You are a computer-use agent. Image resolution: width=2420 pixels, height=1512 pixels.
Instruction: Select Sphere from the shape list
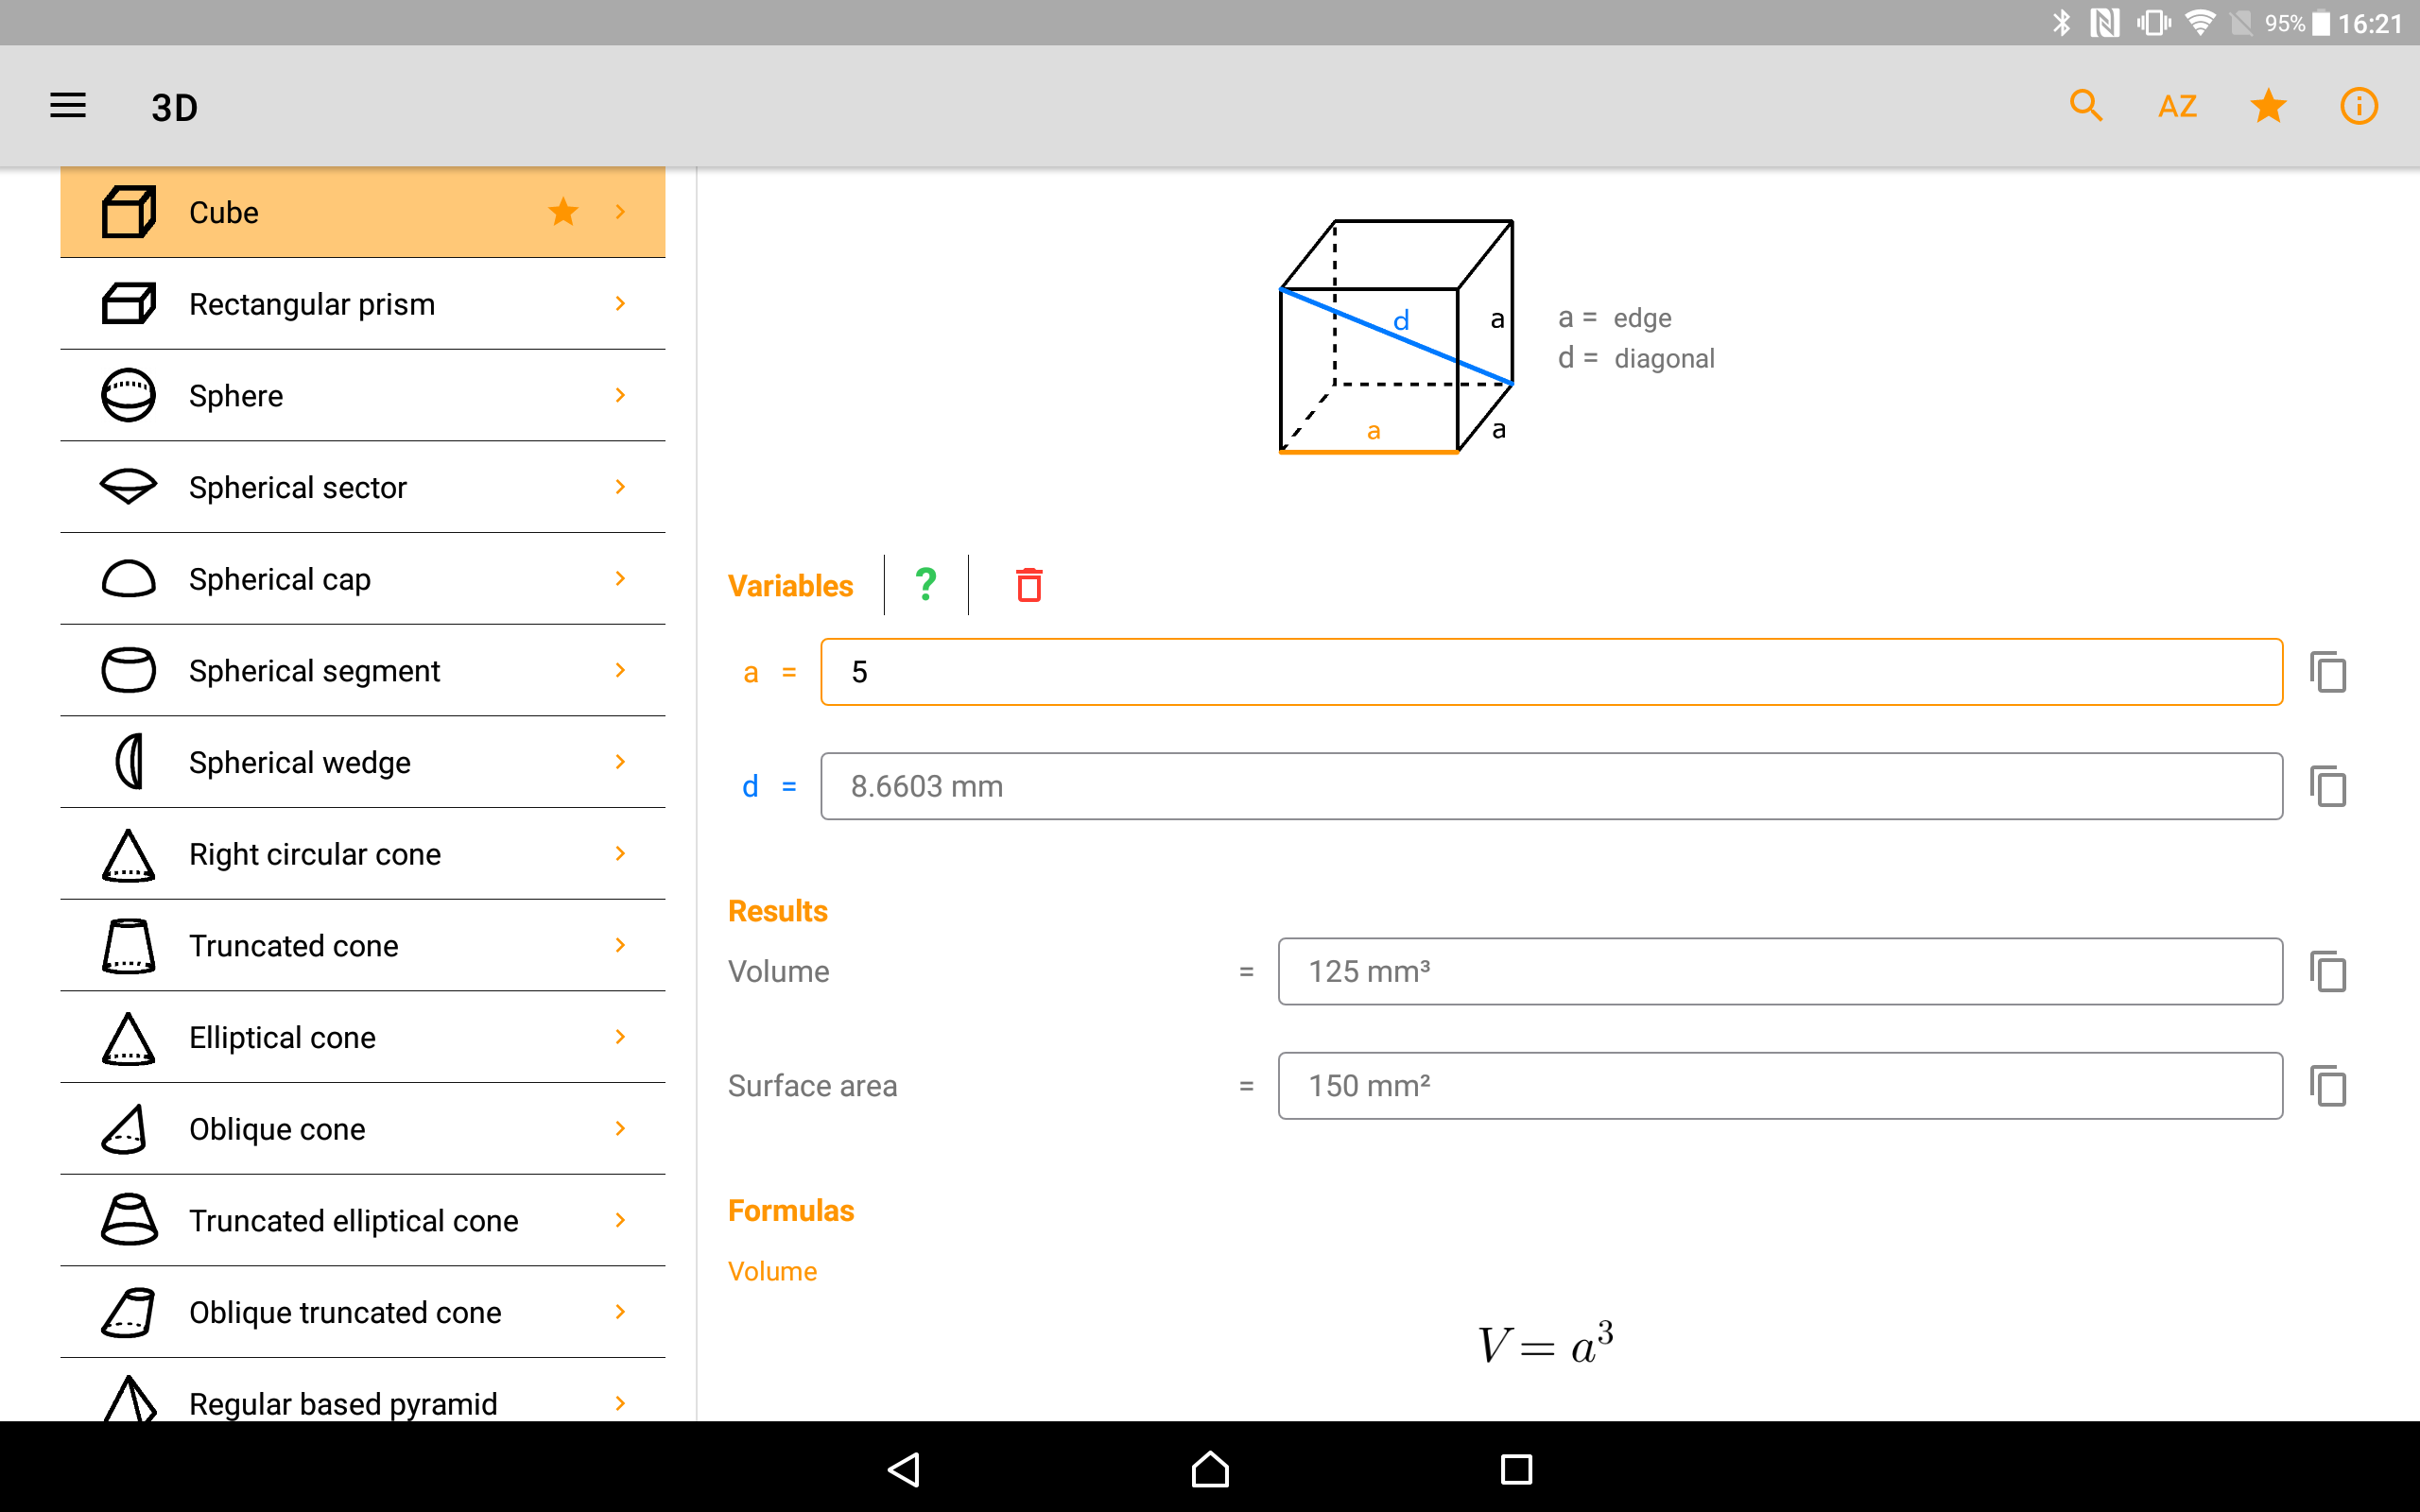pyautogui.click(x=236, y=396)
